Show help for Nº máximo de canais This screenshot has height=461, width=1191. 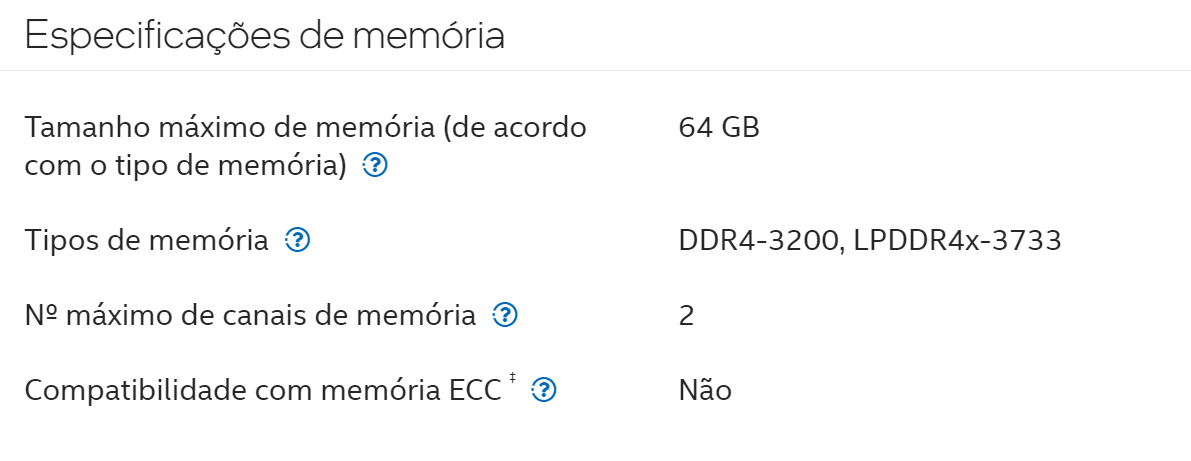point(505,314)
